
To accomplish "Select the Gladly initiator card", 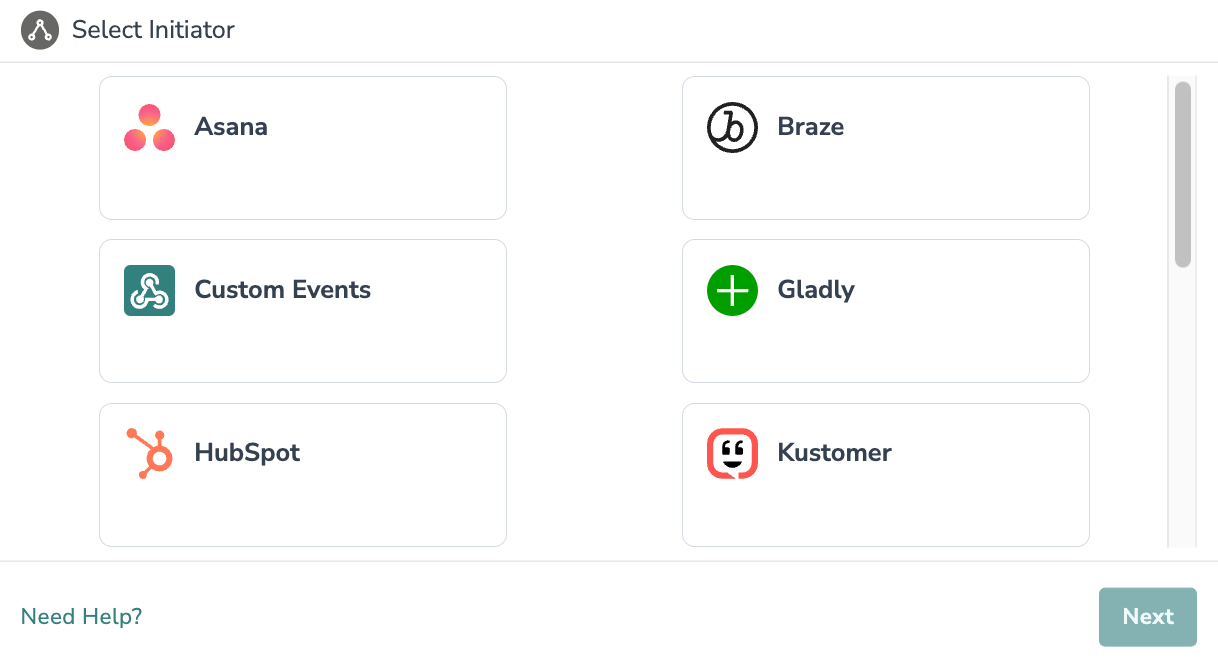I will point(886,311).
